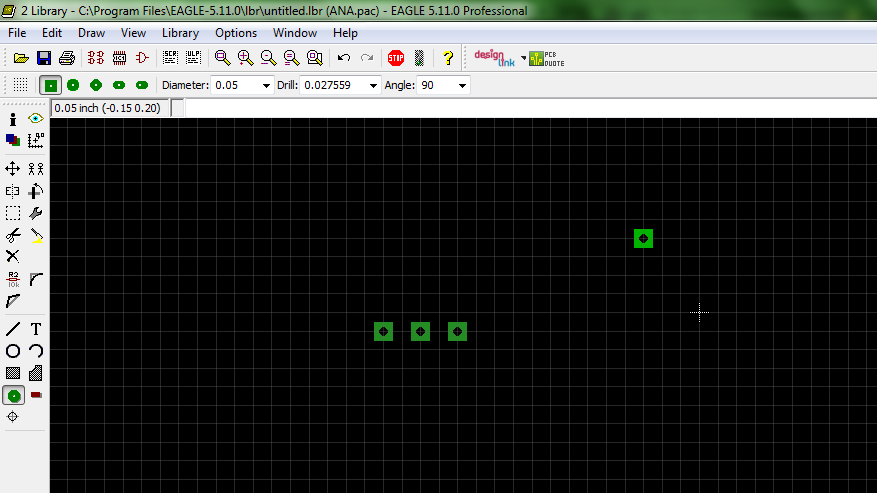Click the PCB Quote button
The height and width of the screenshot is (493, 877).
[546, 58]
